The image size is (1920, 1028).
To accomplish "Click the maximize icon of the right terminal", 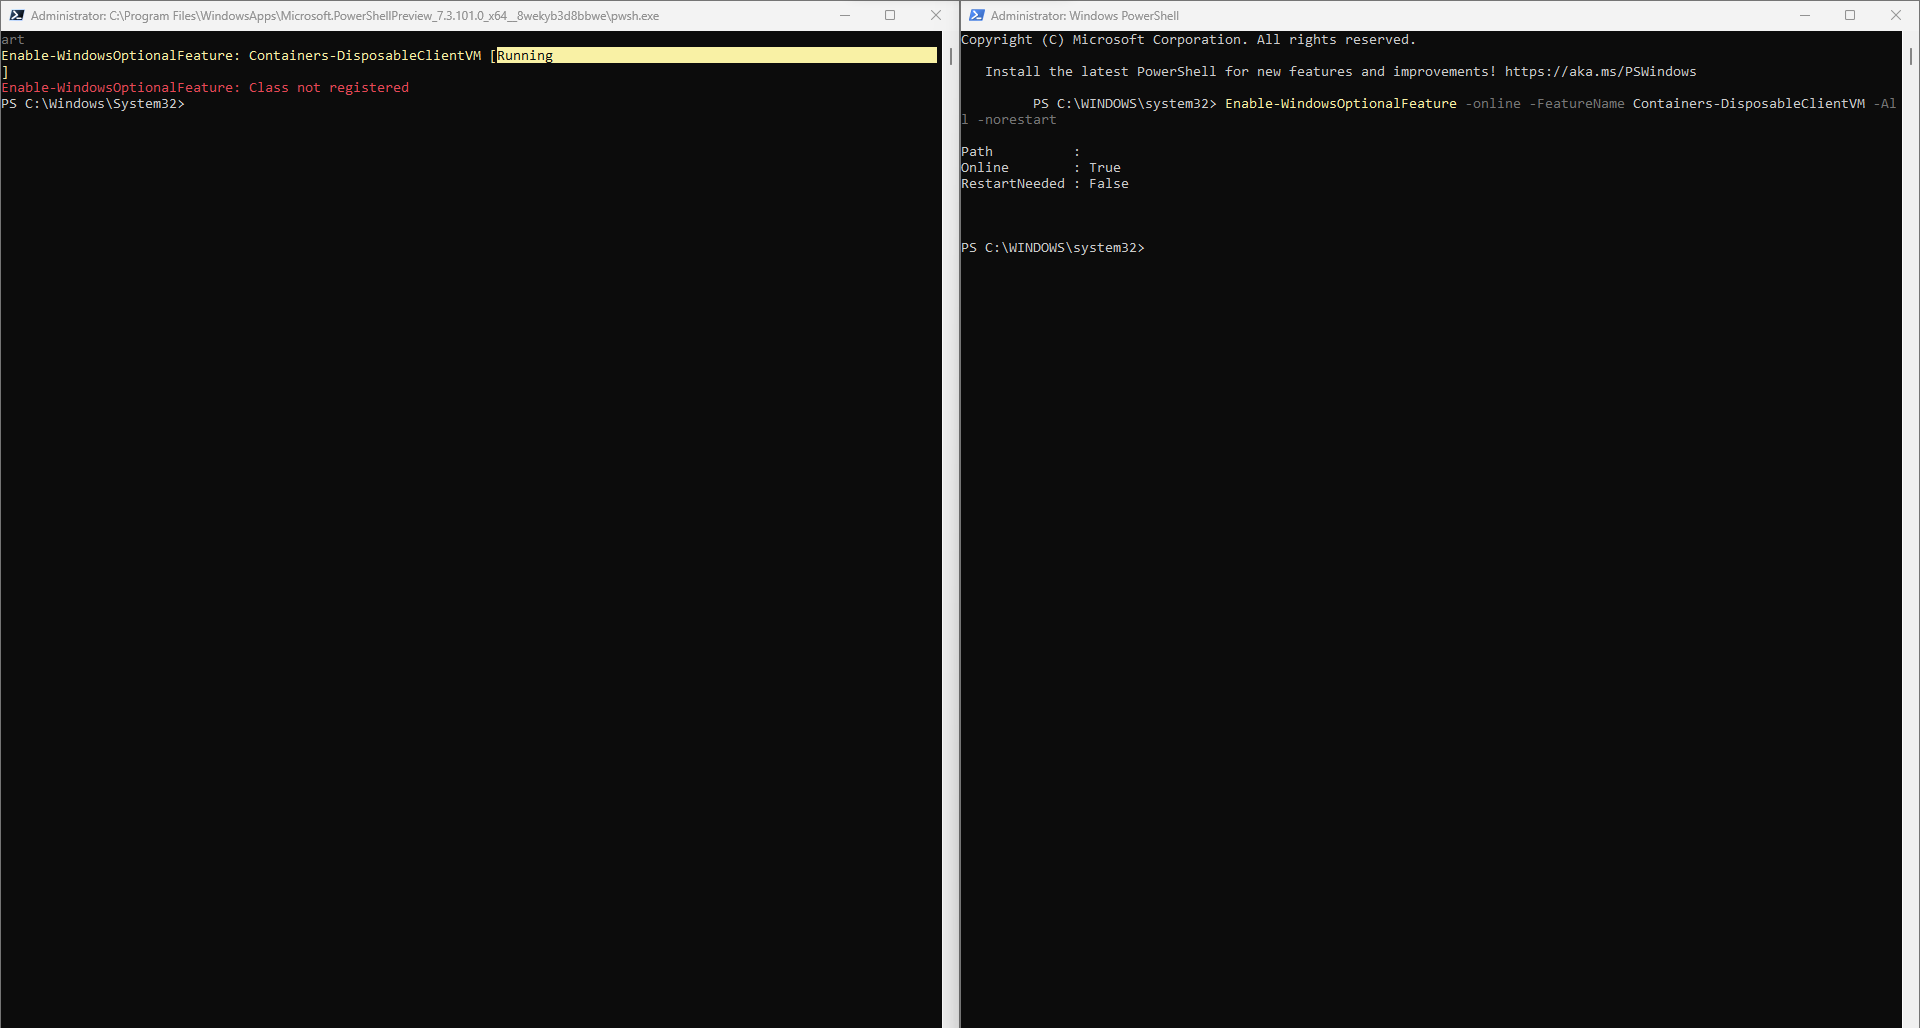I will pos(1851,15).
